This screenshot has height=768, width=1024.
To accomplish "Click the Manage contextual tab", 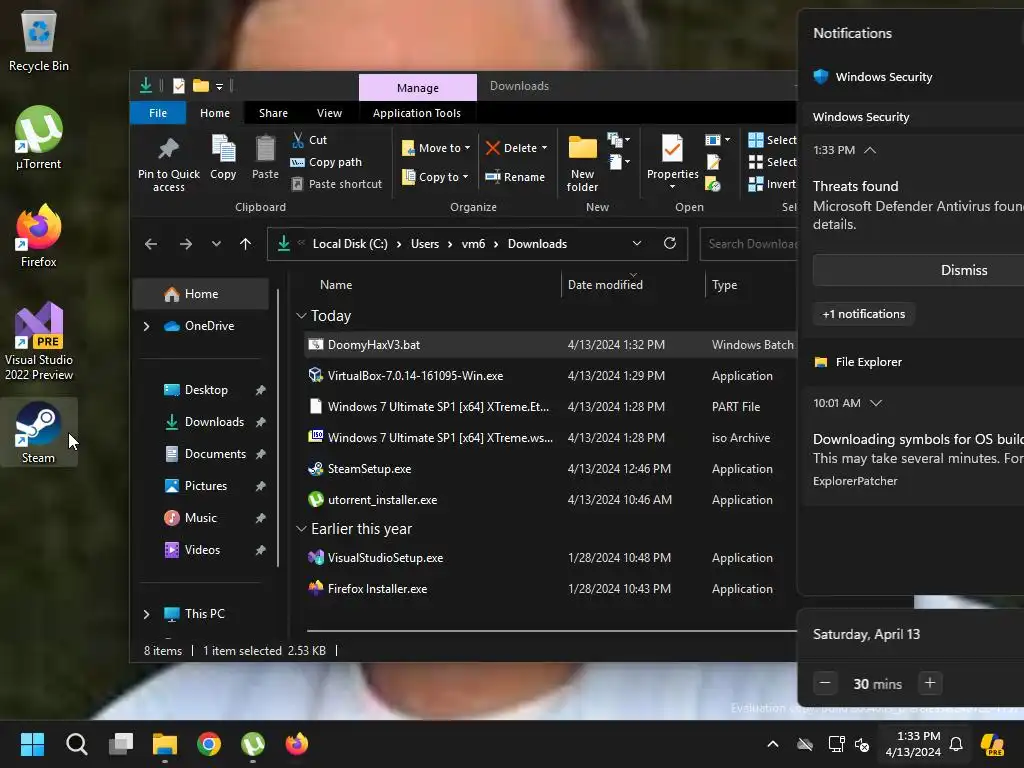I will pyautogui.click(x=418, y=88).
